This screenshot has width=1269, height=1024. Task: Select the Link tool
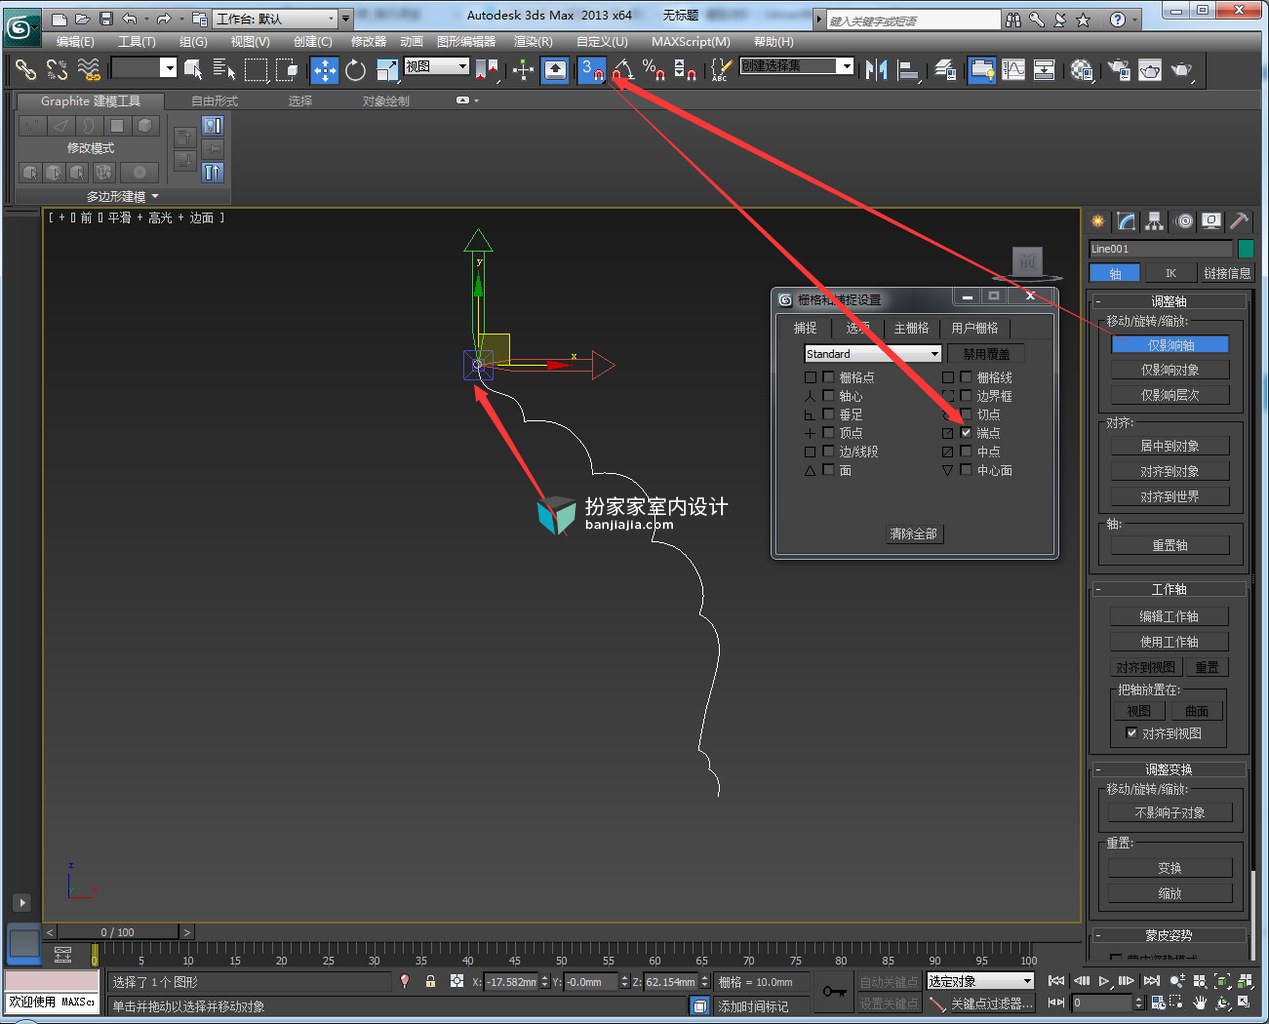click(26, 69)
